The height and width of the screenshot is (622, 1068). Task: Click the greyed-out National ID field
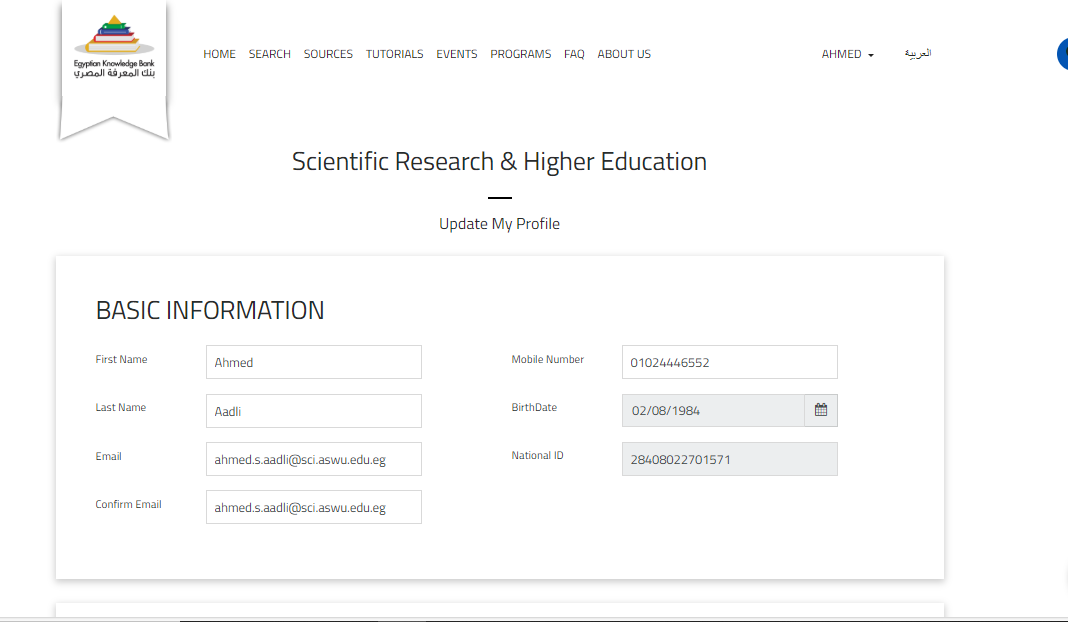pos(729,459)
